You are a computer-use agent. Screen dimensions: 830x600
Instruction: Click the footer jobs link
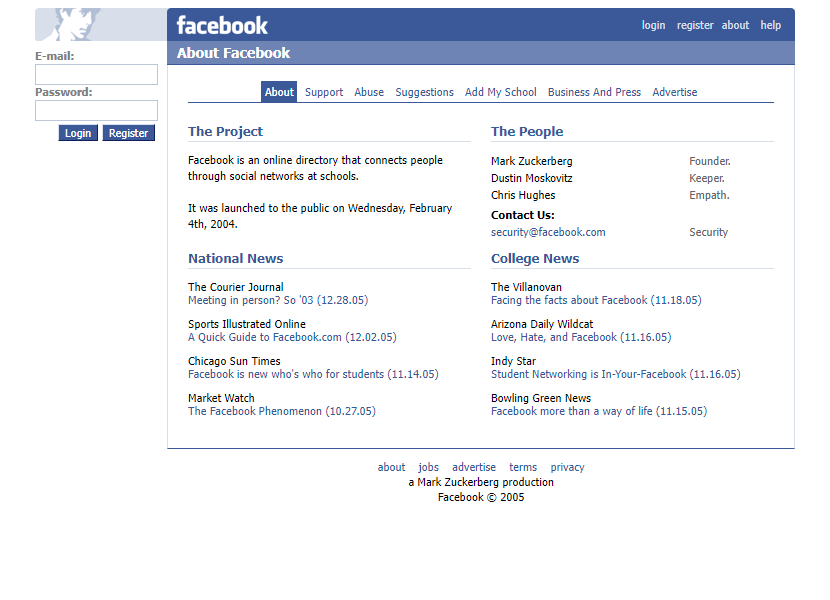pyautogui.click(x=428, y=467)
